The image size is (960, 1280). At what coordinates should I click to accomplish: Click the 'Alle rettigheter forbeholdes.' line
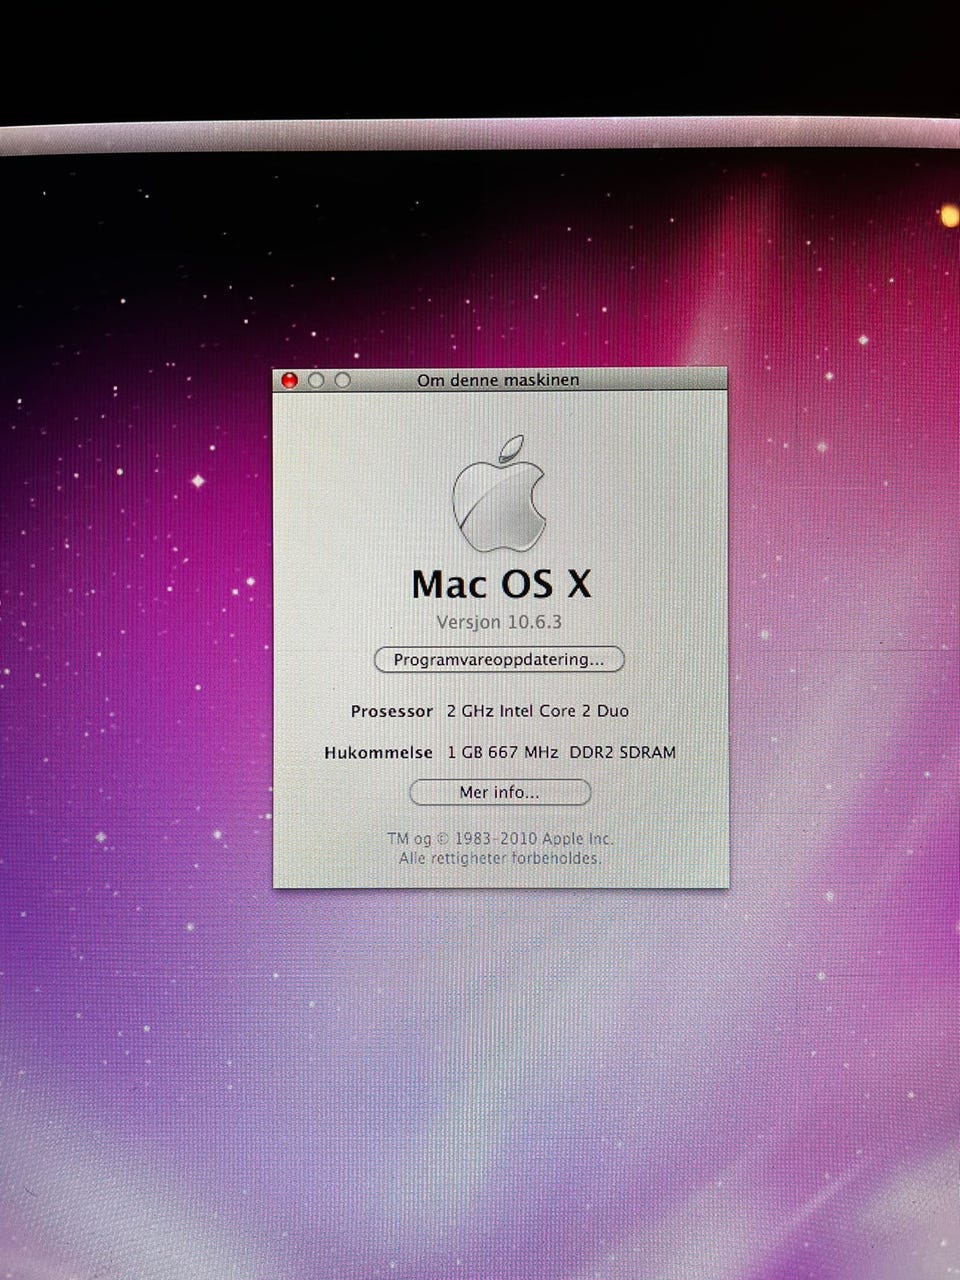(x=500, y=858)
